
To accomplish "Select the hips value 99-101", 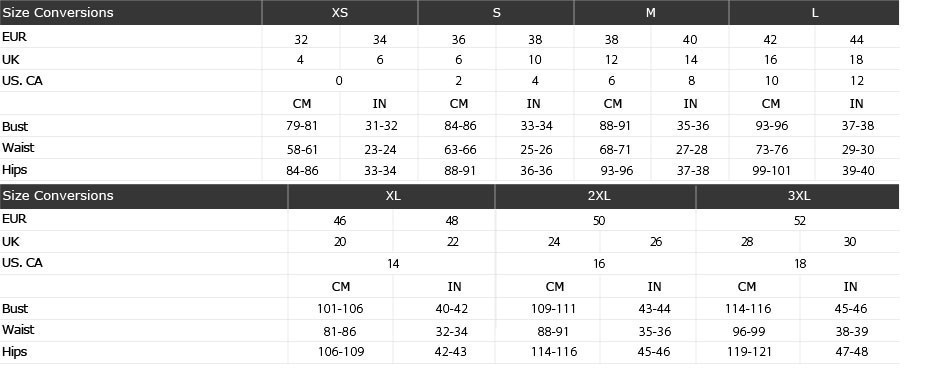I will [x=771, y=170].
